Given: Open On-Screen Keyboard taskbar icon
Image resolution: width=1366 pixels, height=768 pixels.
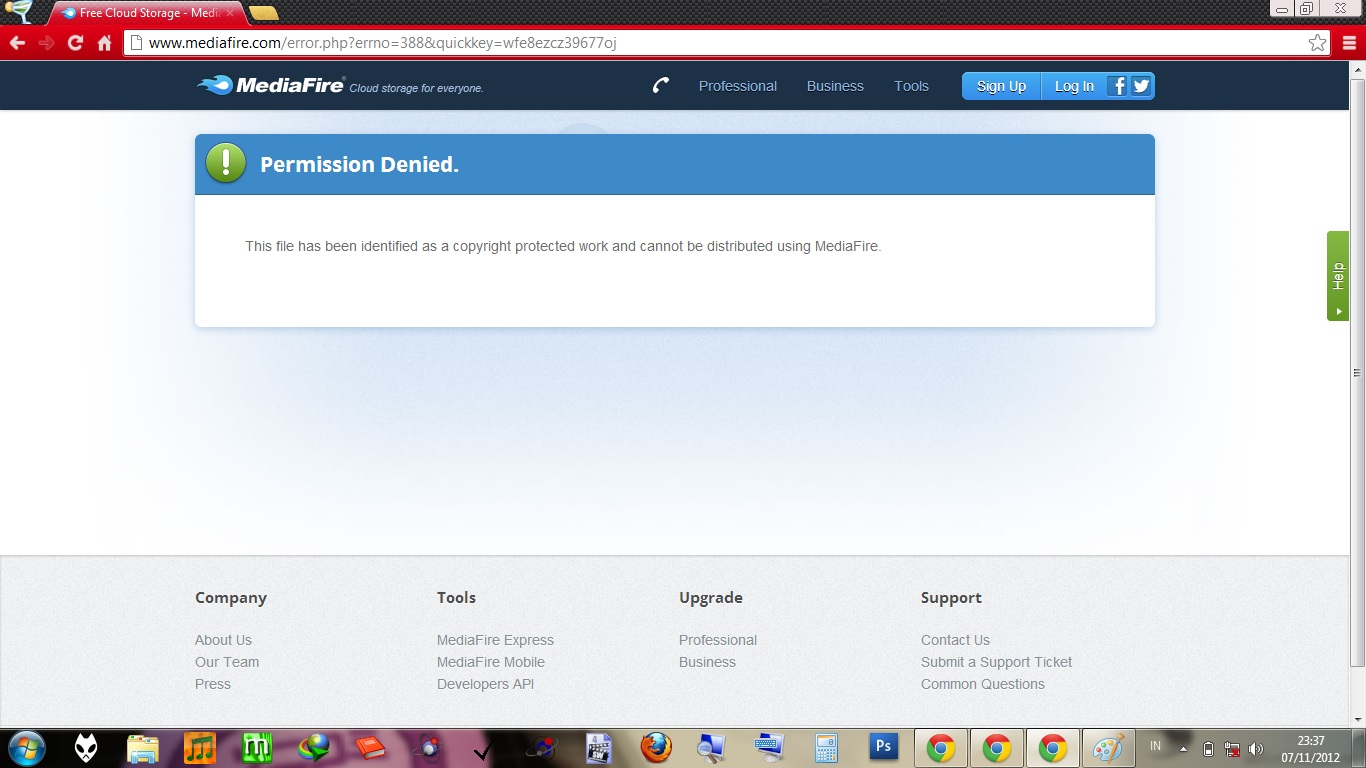Looking at the screenshot, I should pos(769,746).
